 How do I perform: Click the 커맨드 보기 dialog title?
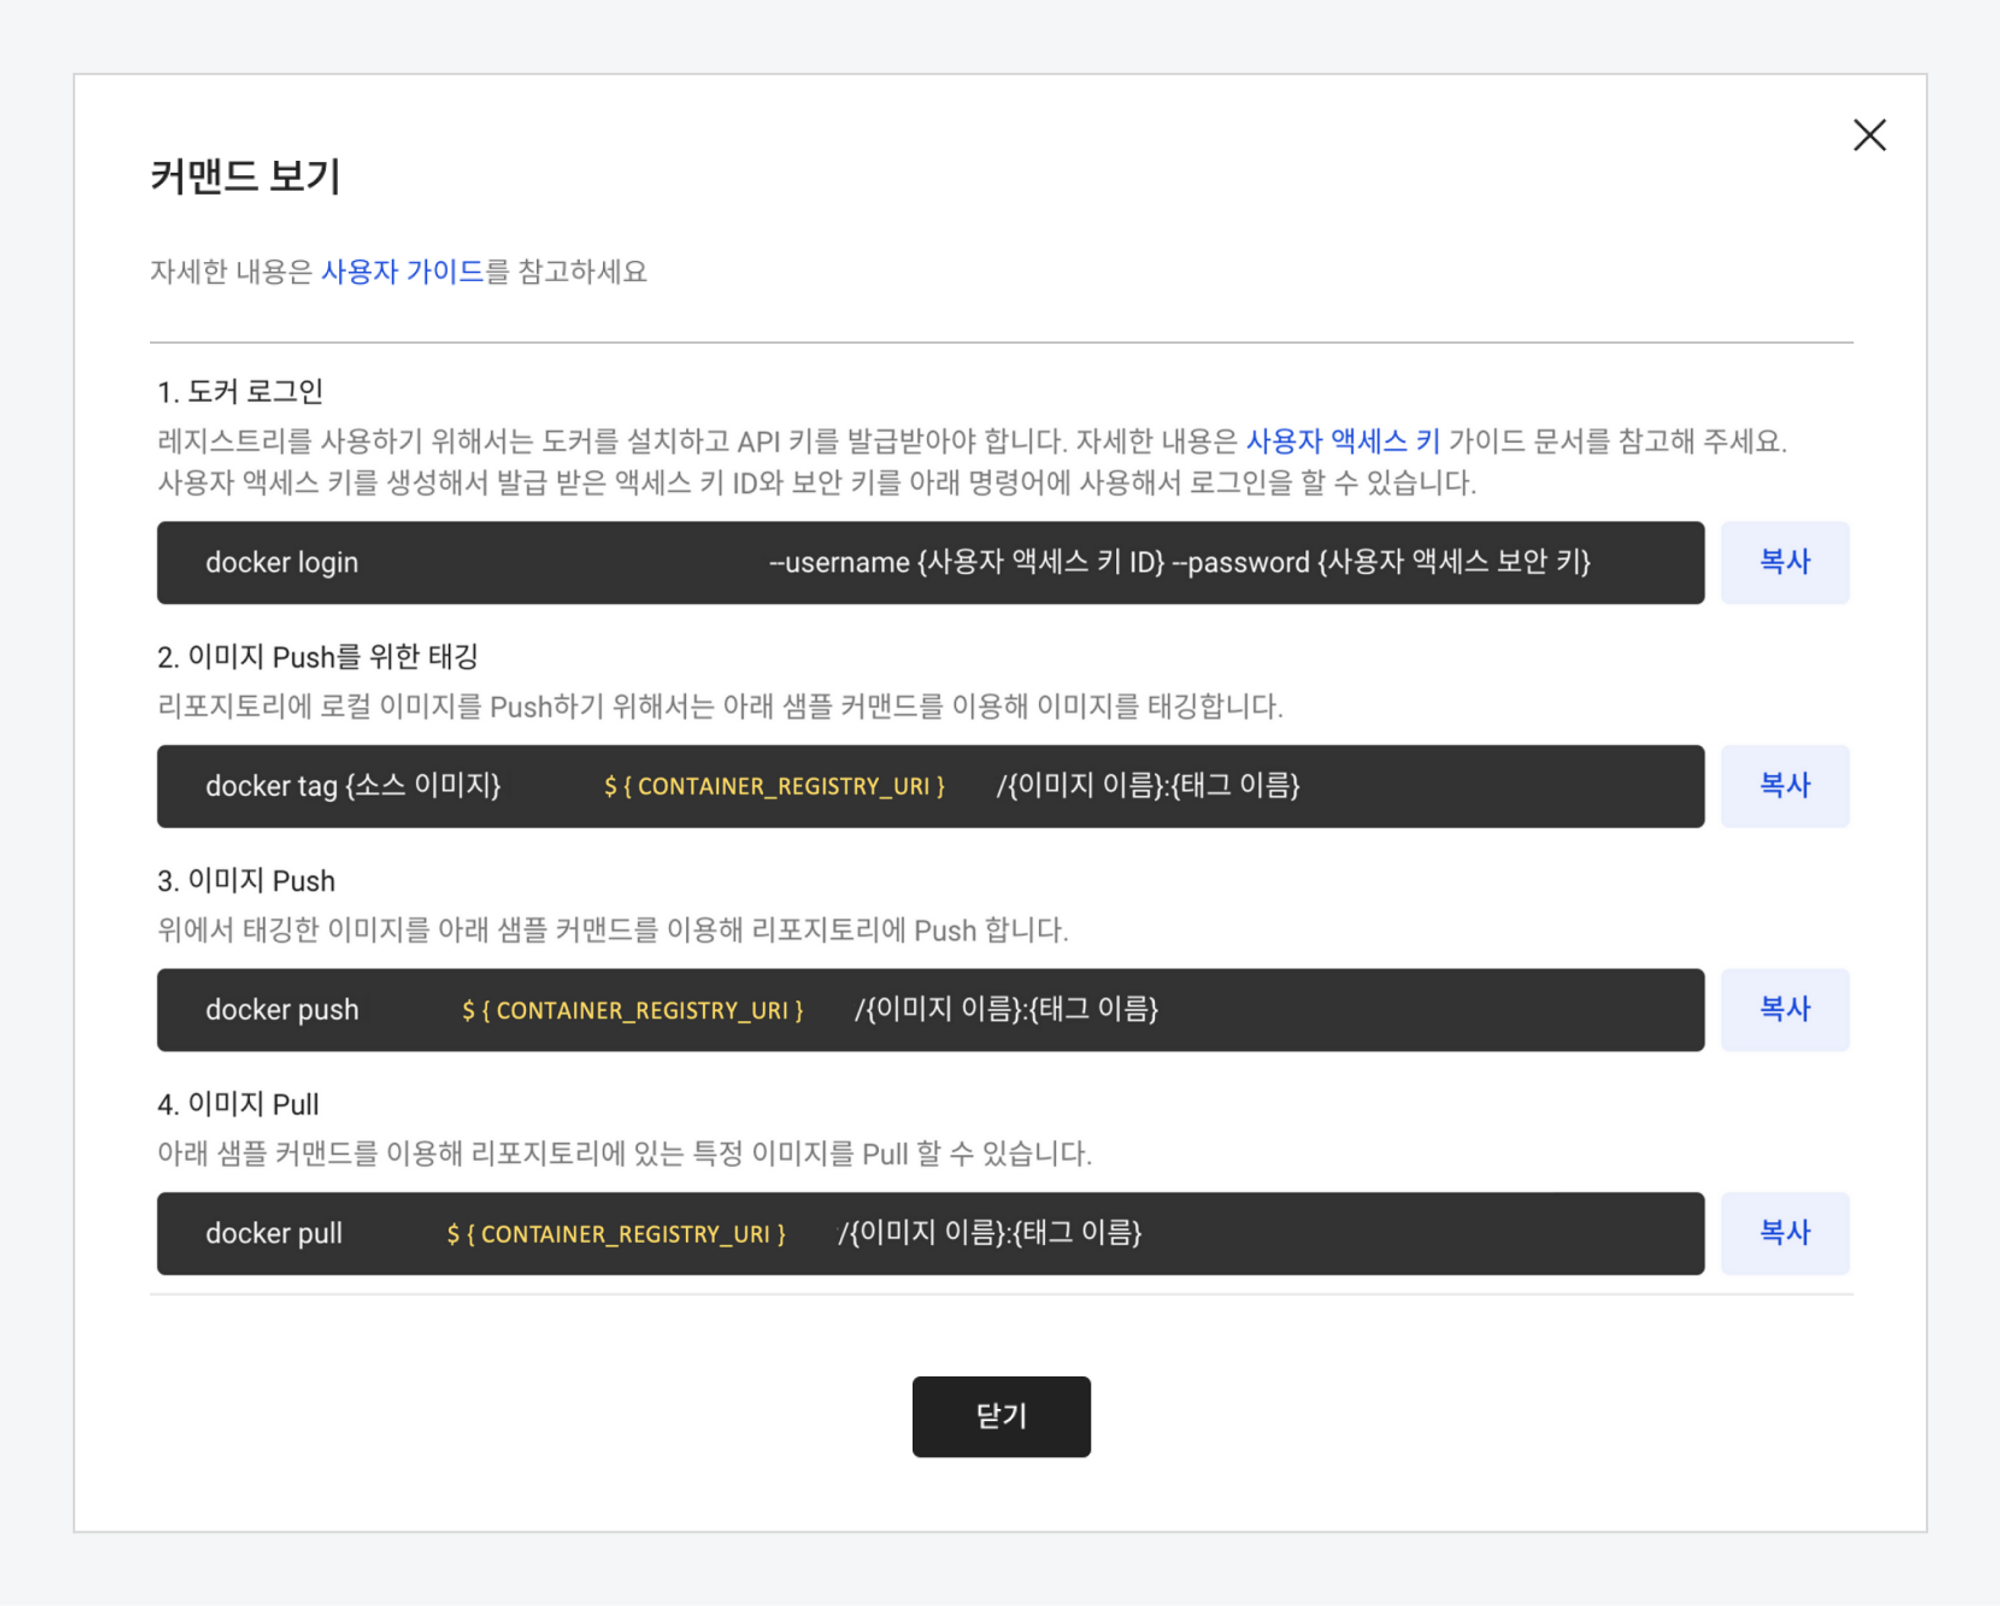pos(245,176)
